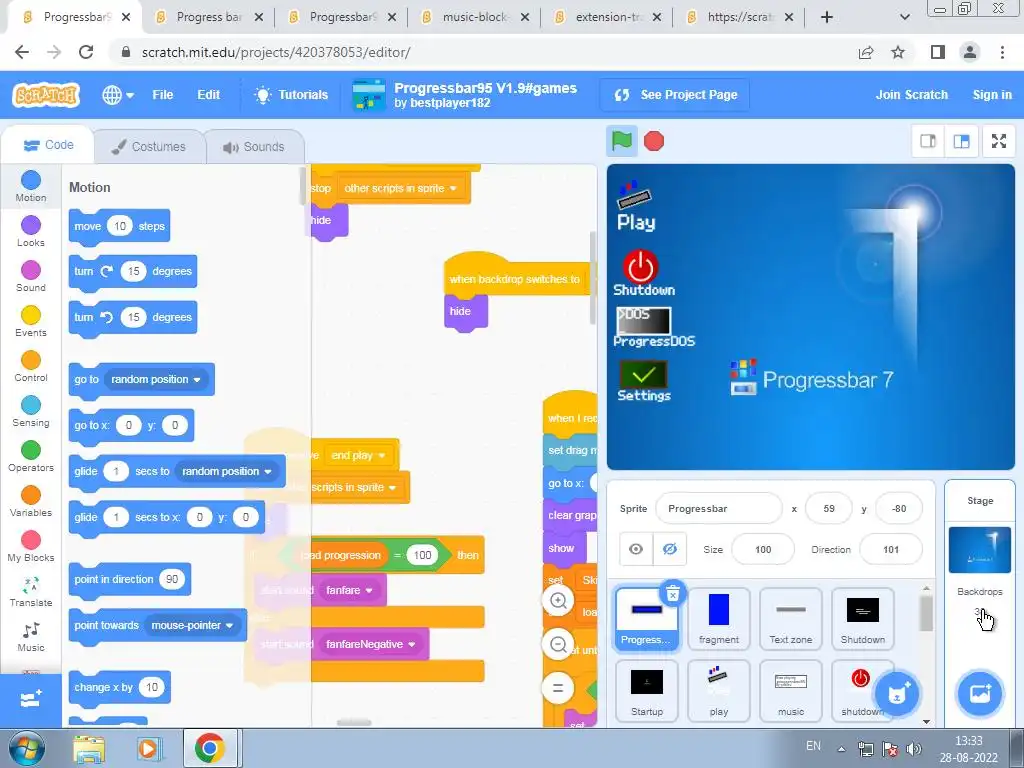Switch to the Costumes tab
1024x768 pixels.
[149, 146]
